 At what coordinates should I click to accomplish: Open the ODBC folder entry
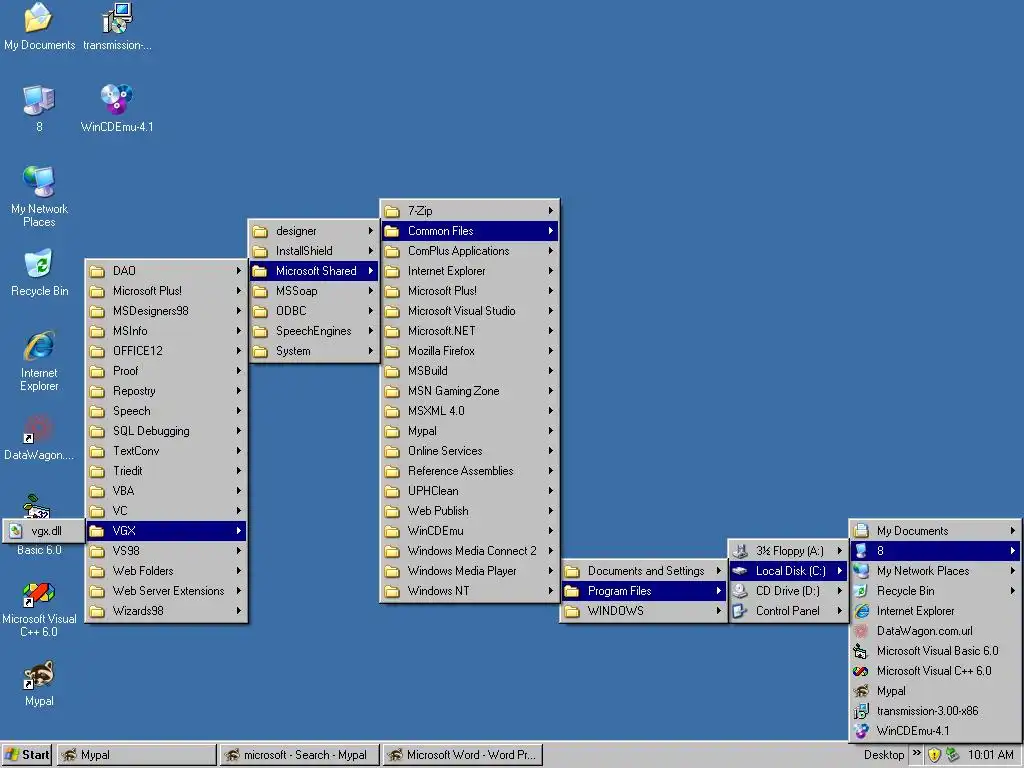[313, 311]
